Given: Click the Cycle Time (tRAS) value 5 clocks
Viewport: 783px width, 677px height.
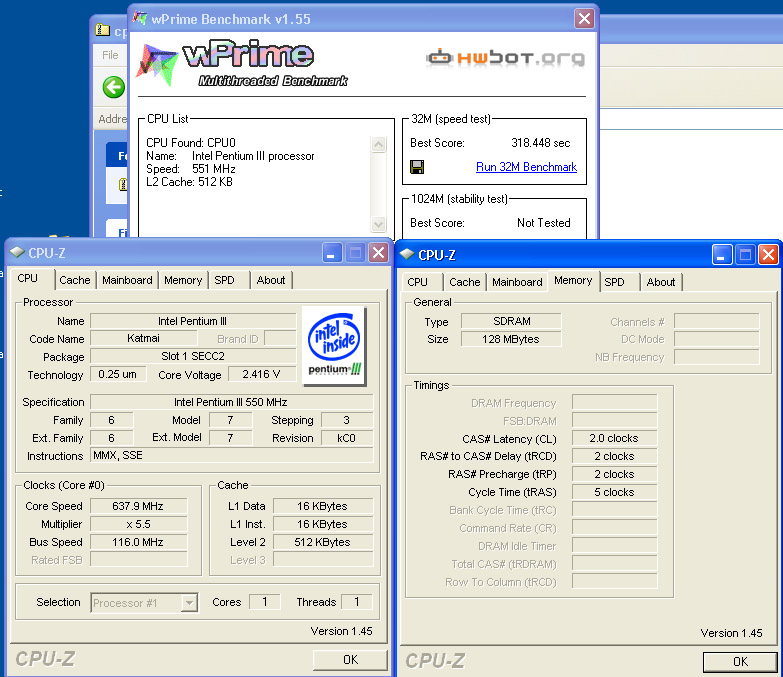Looking at the screenshot, I should [614, 492].
